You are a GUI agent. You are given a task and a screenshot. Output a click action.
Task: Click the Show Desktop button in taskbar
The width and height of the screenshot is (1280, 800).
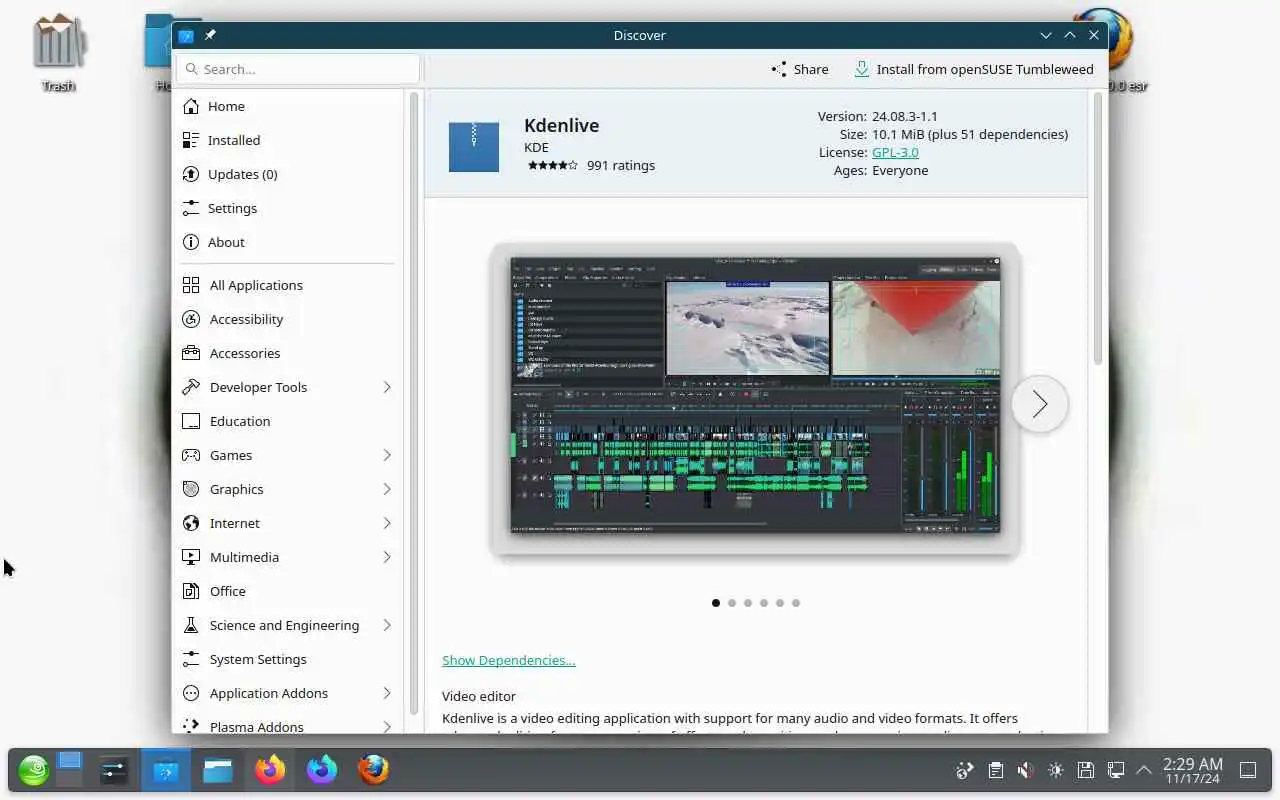(x=1248, y=770)
